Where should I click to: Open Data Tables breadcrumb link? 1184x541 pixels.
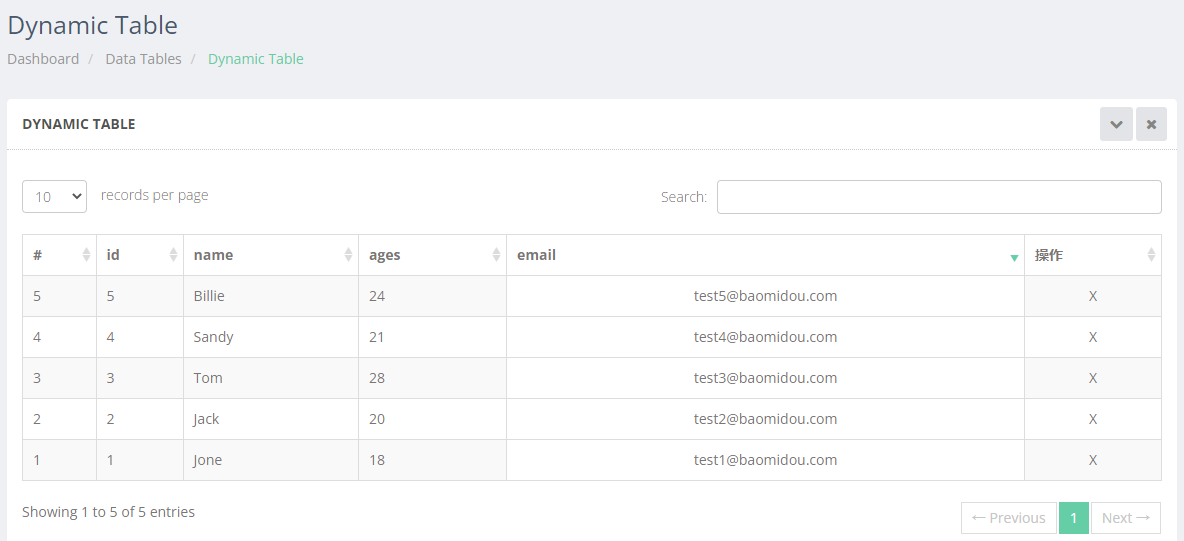pos(143,59)
